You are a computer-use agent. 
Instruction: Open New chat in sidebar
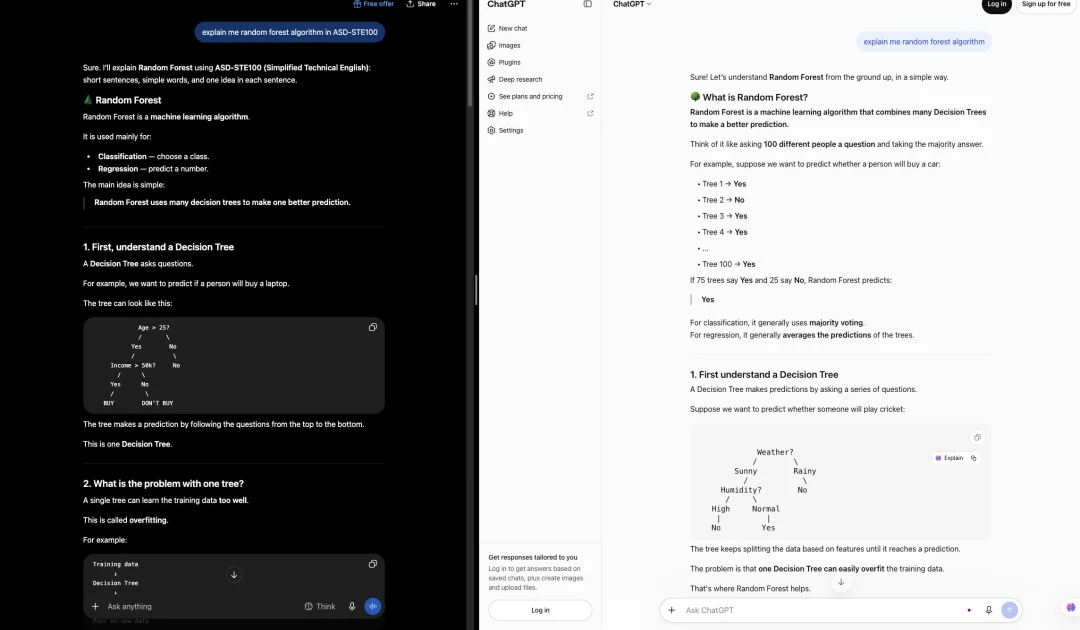508,28
